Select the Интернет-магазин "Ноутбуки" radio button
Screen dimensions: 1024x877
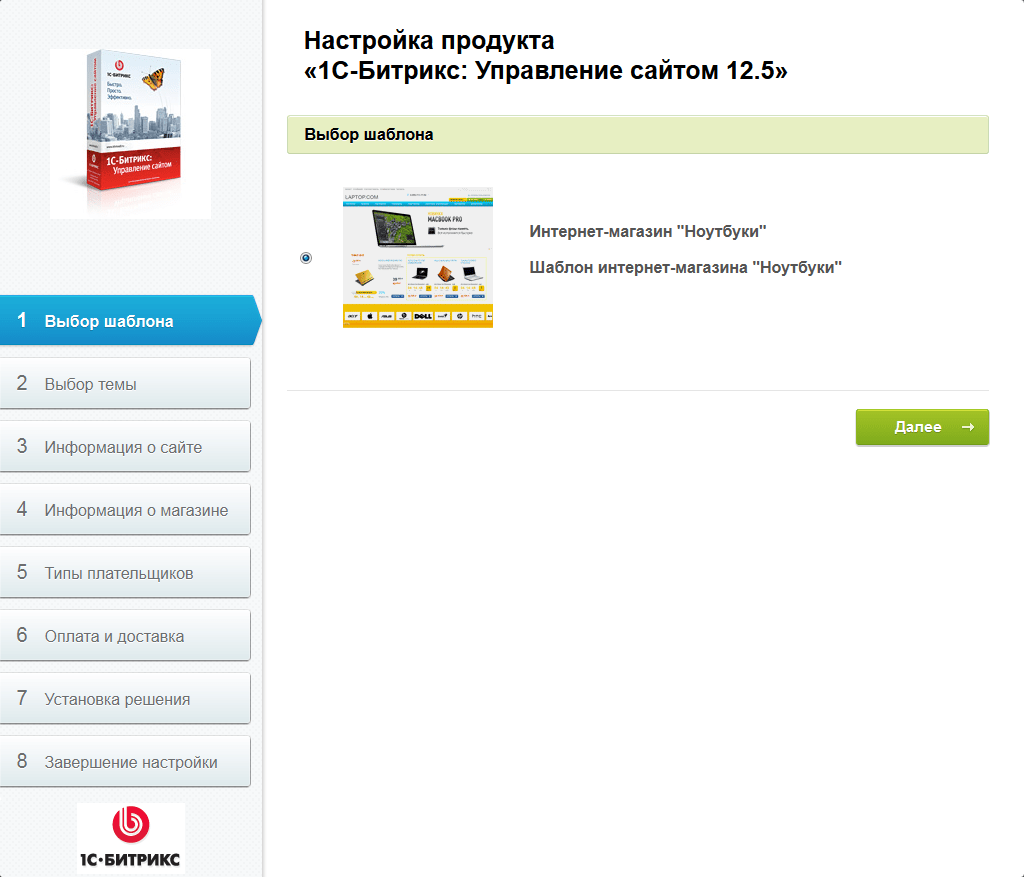[x=306, y=258]
